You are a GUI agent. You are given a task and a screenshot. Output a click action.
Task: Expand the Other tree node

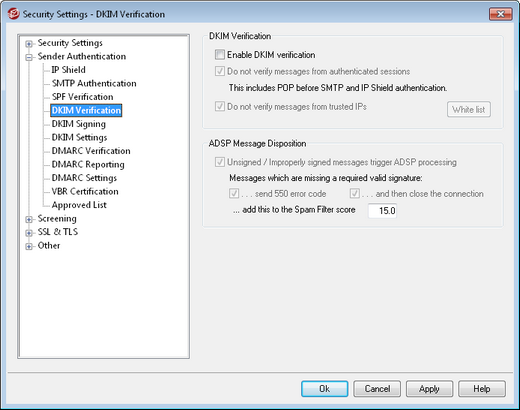29,246
